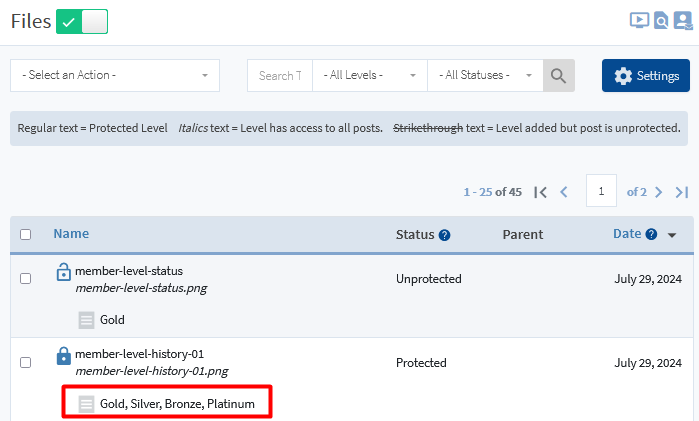Open the All Levels filter dropdown
The height and width of the screenshot is (421, 699).
370,75
